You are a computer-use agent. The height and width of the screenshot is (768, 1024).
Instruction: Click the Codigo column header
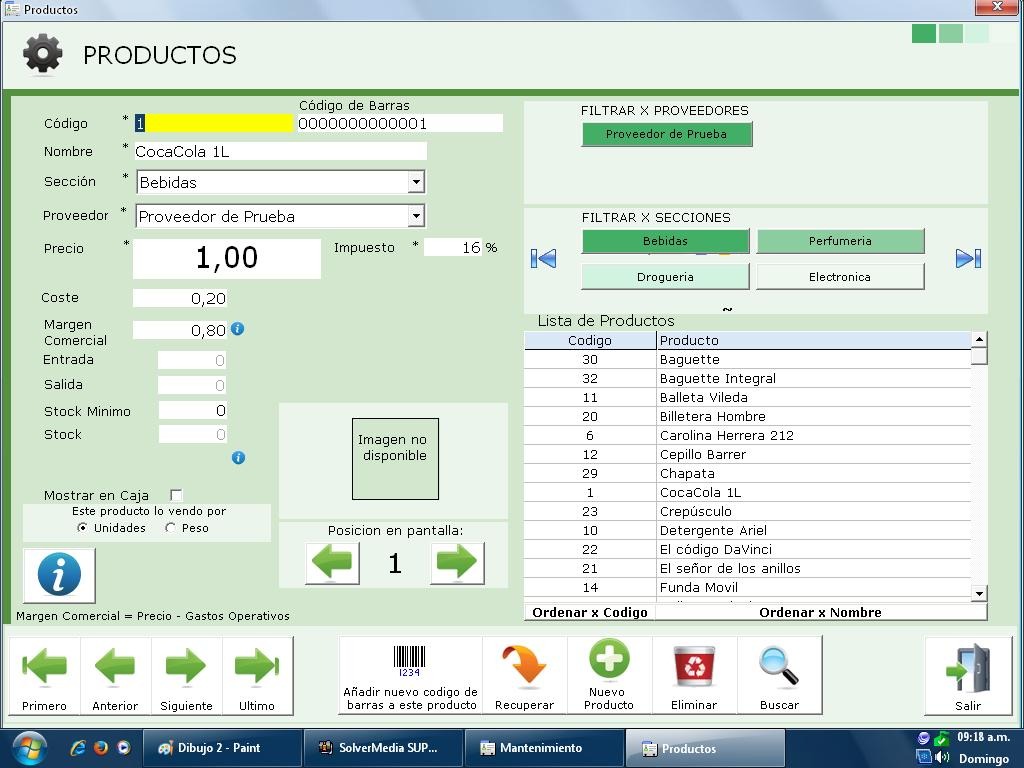[590, 340]
